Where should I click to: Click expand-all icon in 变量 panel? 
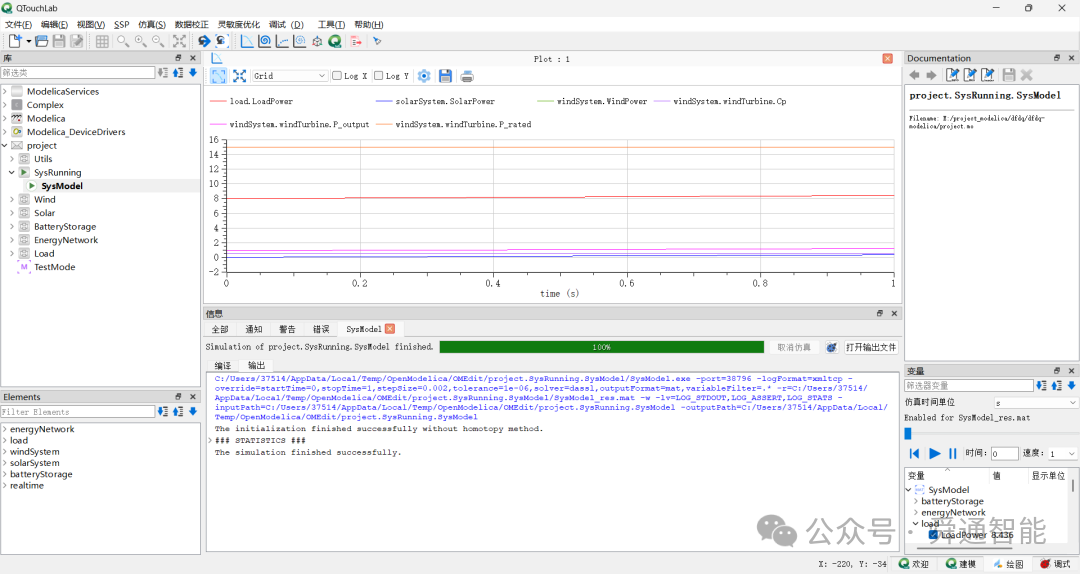tap(1041, 385)
